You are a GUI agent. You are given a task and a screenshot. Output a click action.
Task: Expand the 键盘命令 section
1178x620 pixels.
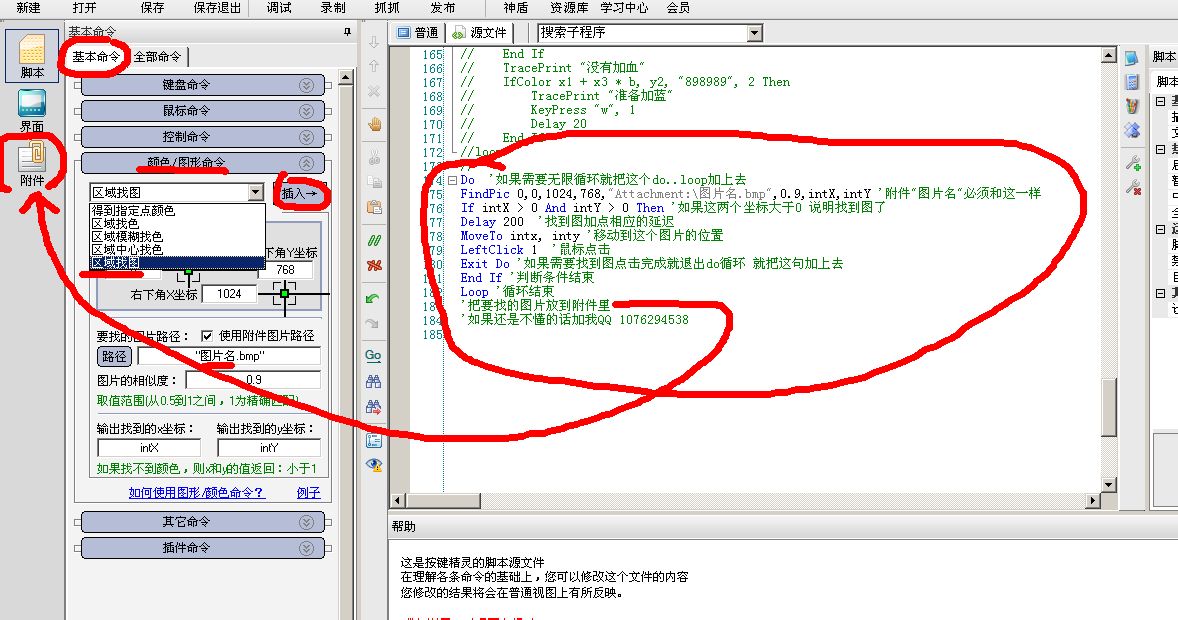click(x=305, y=85)
